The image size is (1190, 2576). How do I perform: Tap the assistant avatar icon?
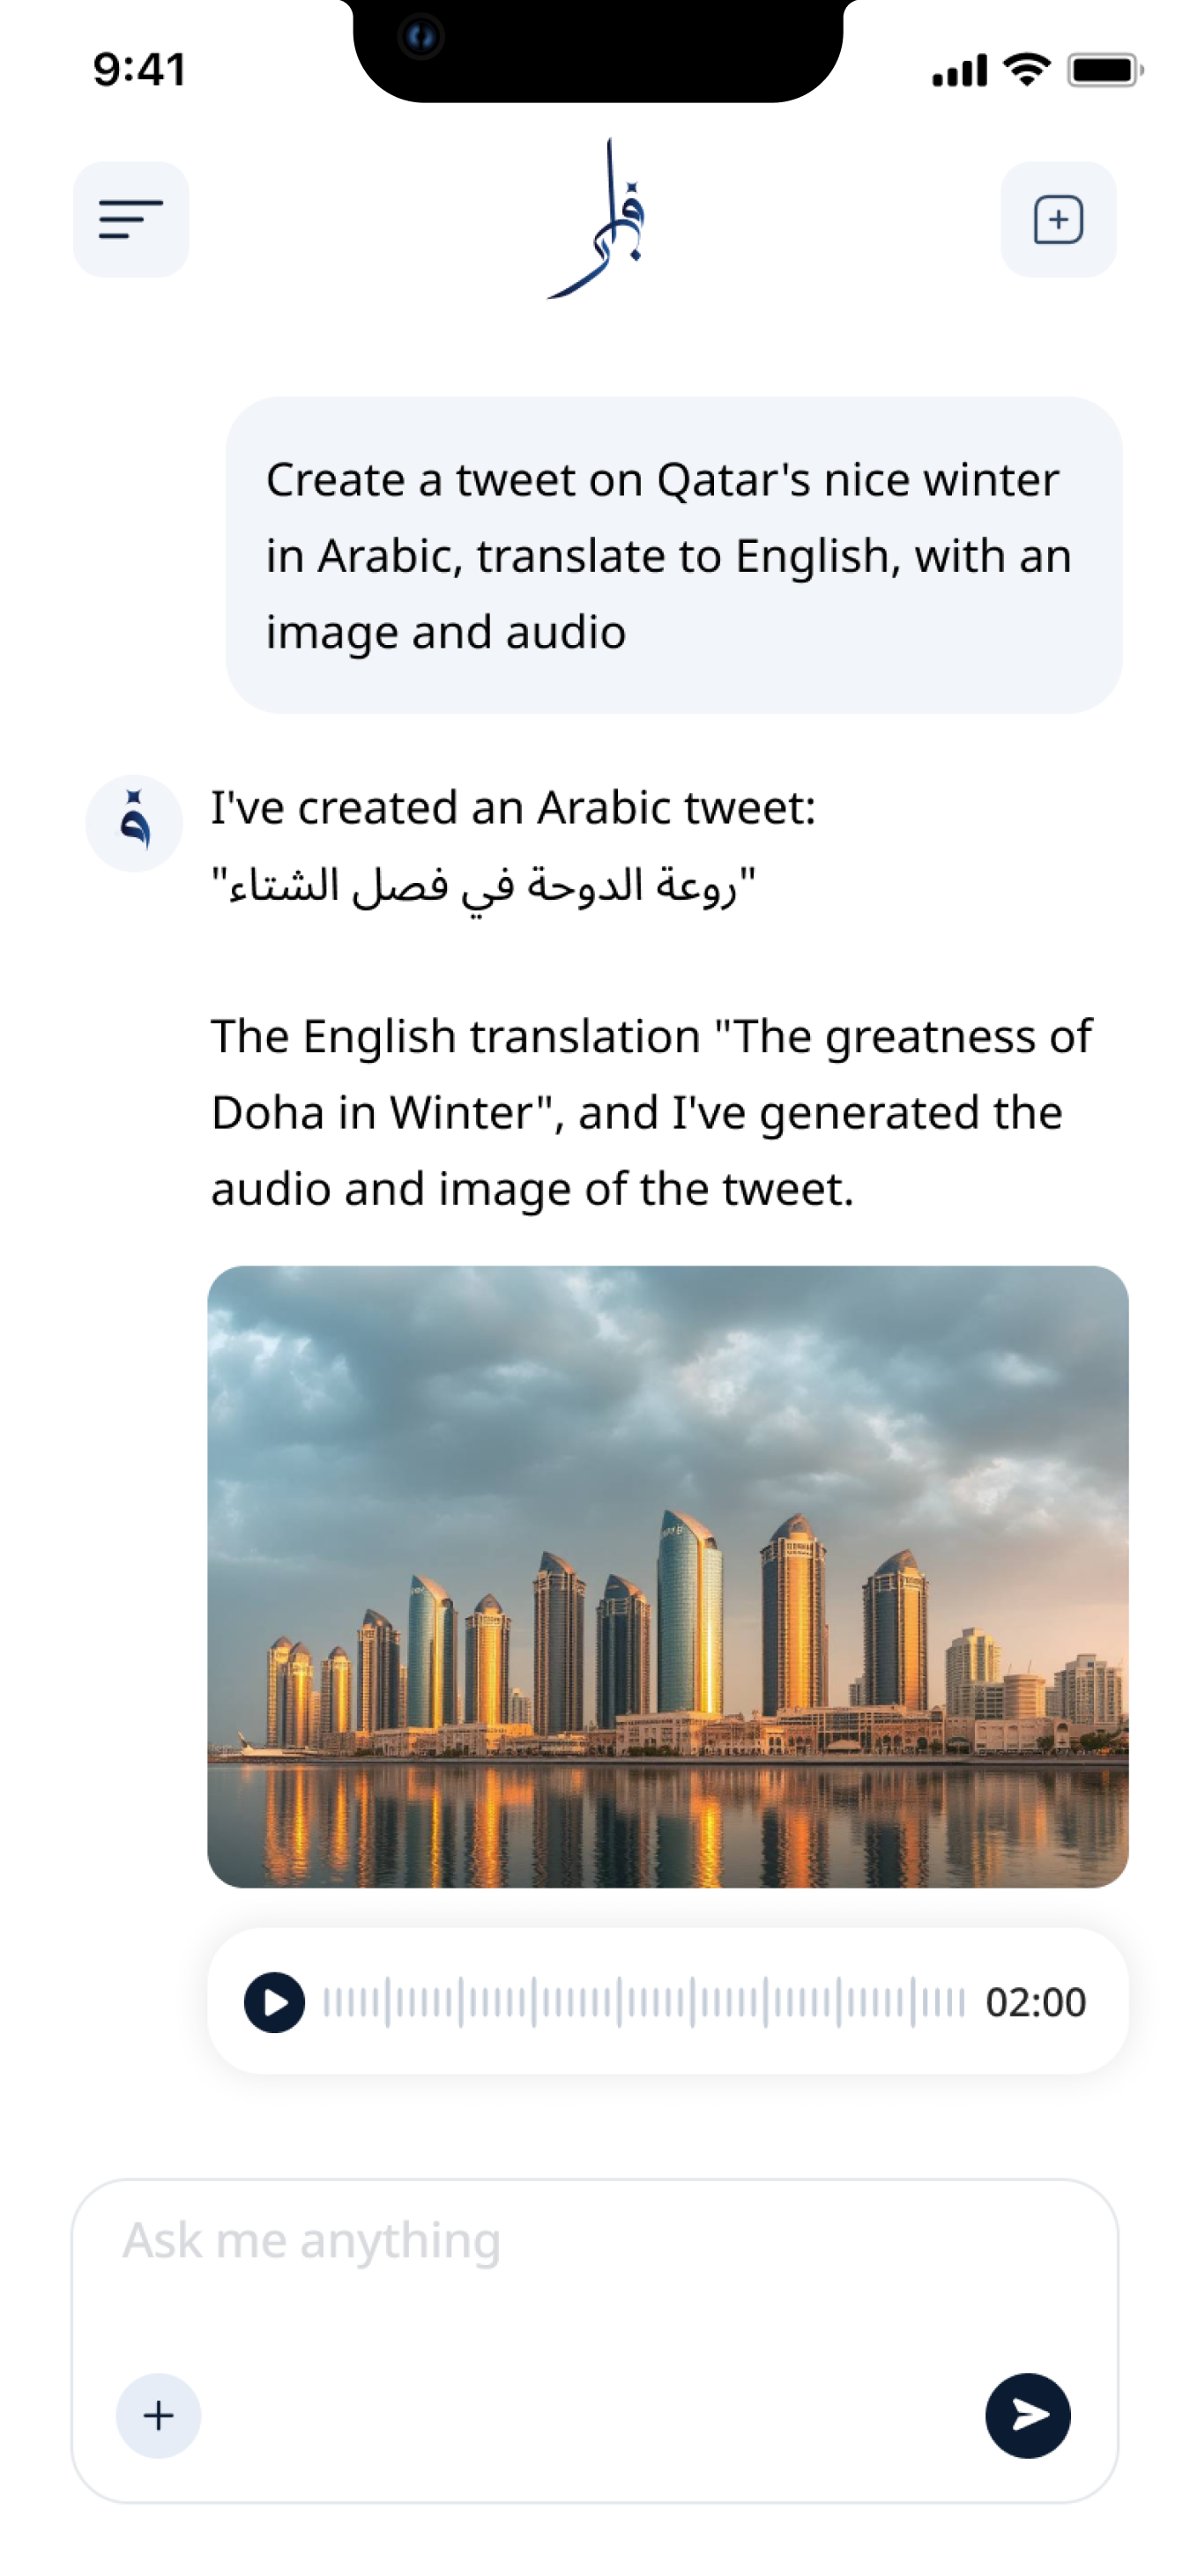134,823
